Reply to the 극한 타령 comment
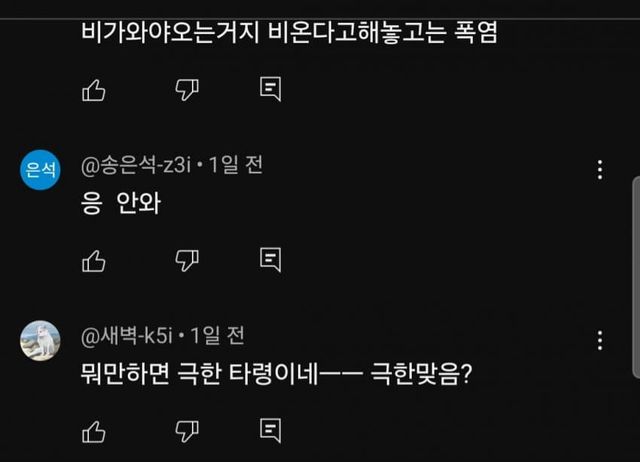 pyautogui.click(x=270, y=431)
